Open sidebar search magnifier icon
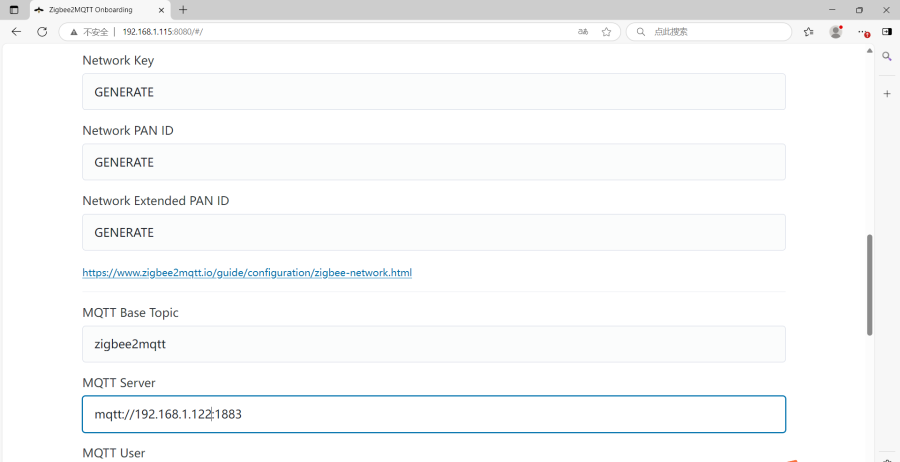Image resolution: width=900 pixels, height=462 pixels. tap(887, 56)
